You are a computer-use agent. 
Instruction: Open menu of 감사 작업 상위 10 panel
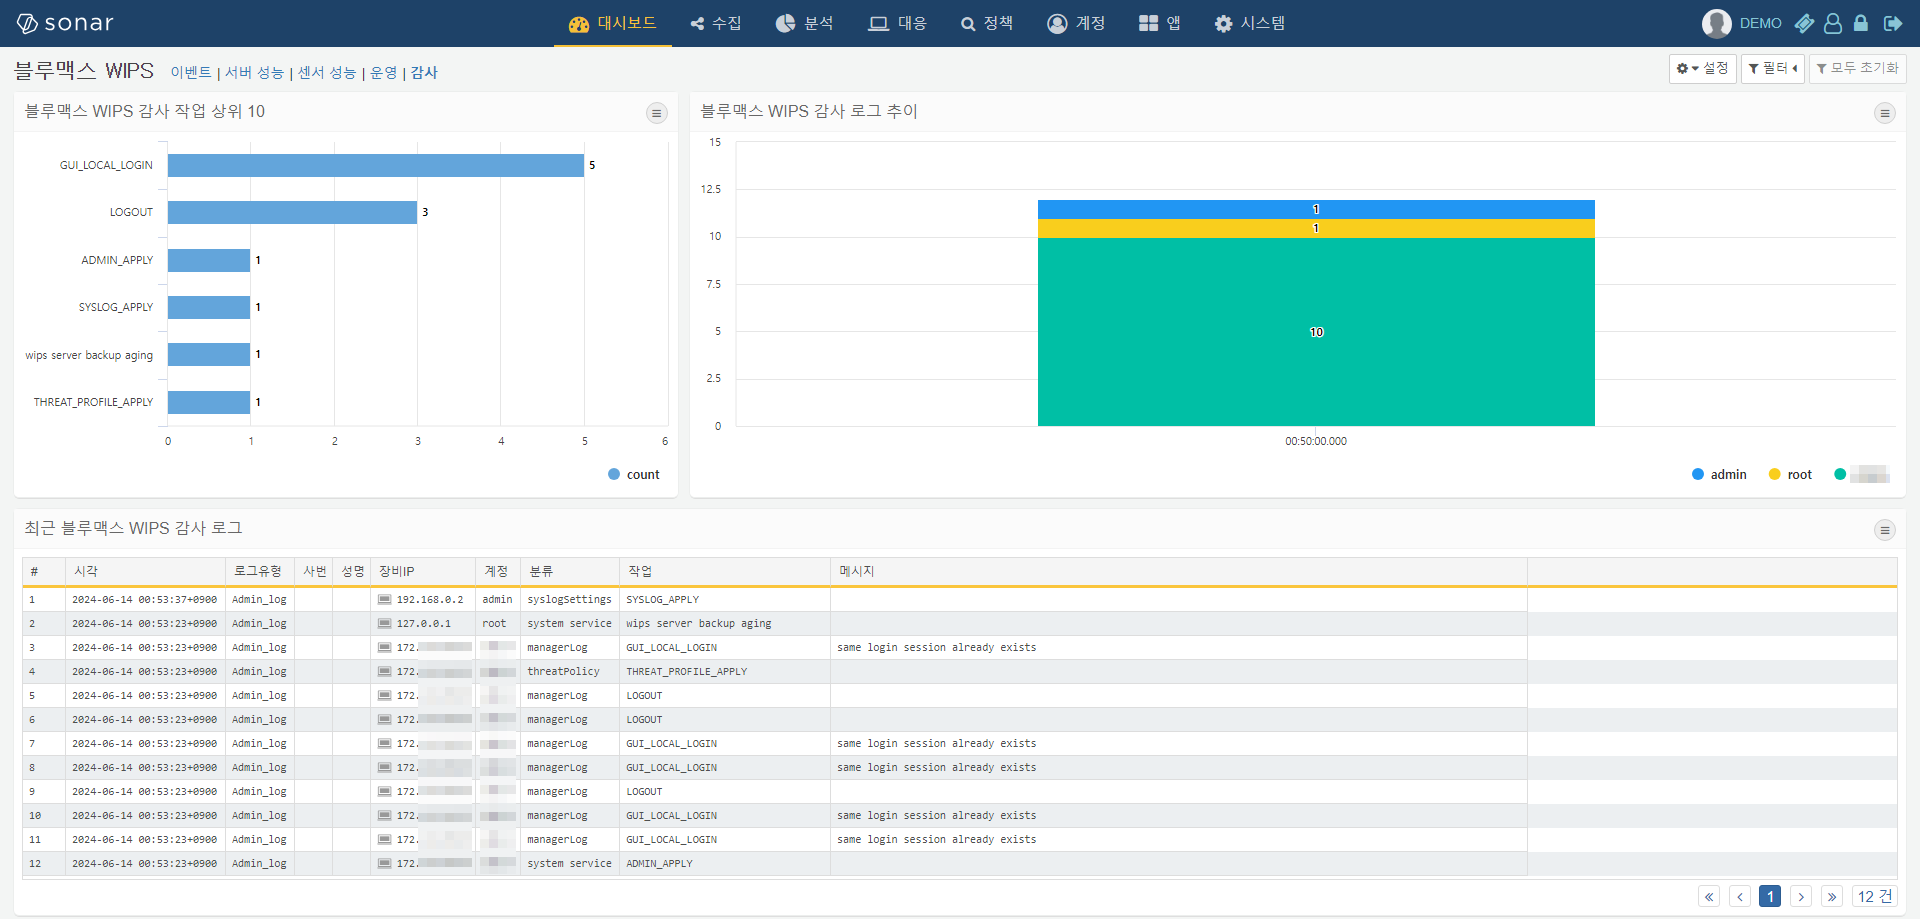click(656, 113)
